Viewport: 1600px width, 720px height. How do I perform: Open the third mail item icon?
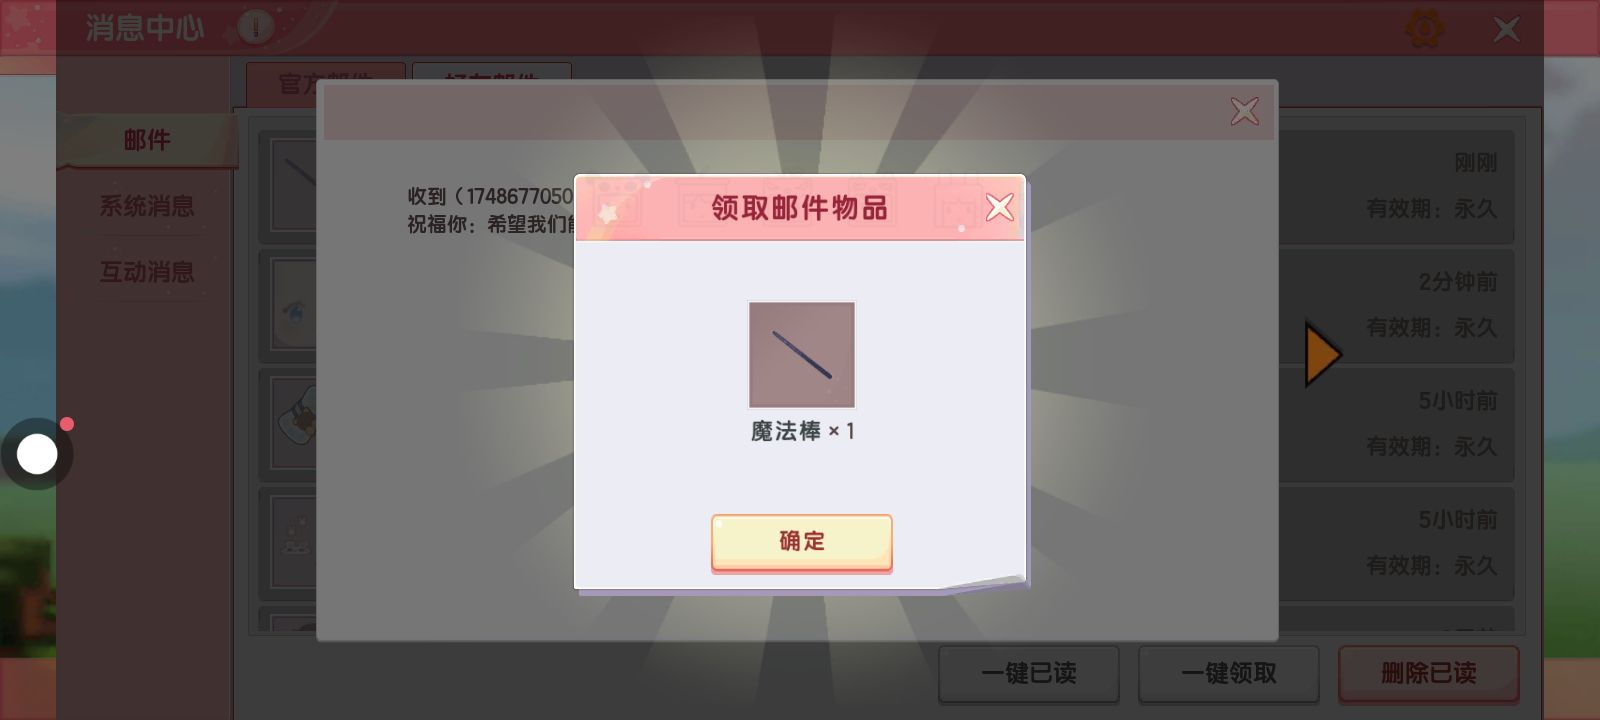pyautogui.click(x=295, y=422)
